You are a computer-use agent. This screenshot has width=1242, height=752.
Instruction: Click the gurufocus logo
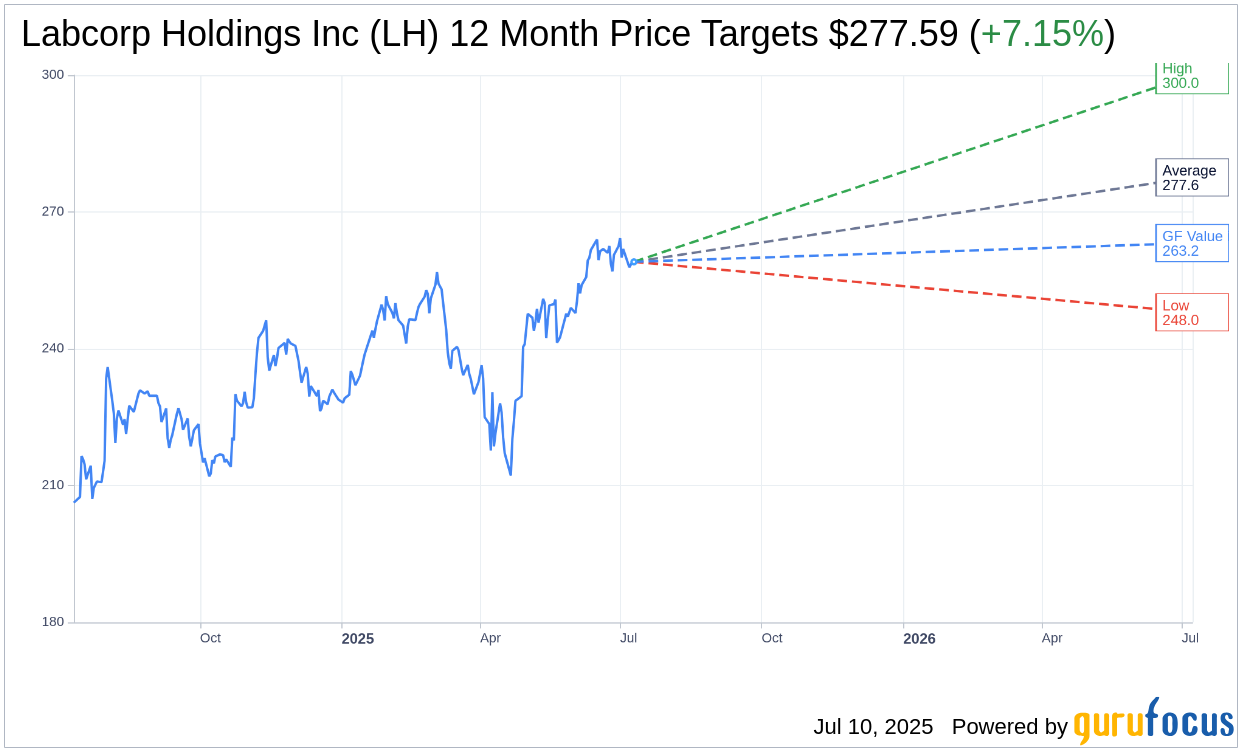tap(1153, 722)
